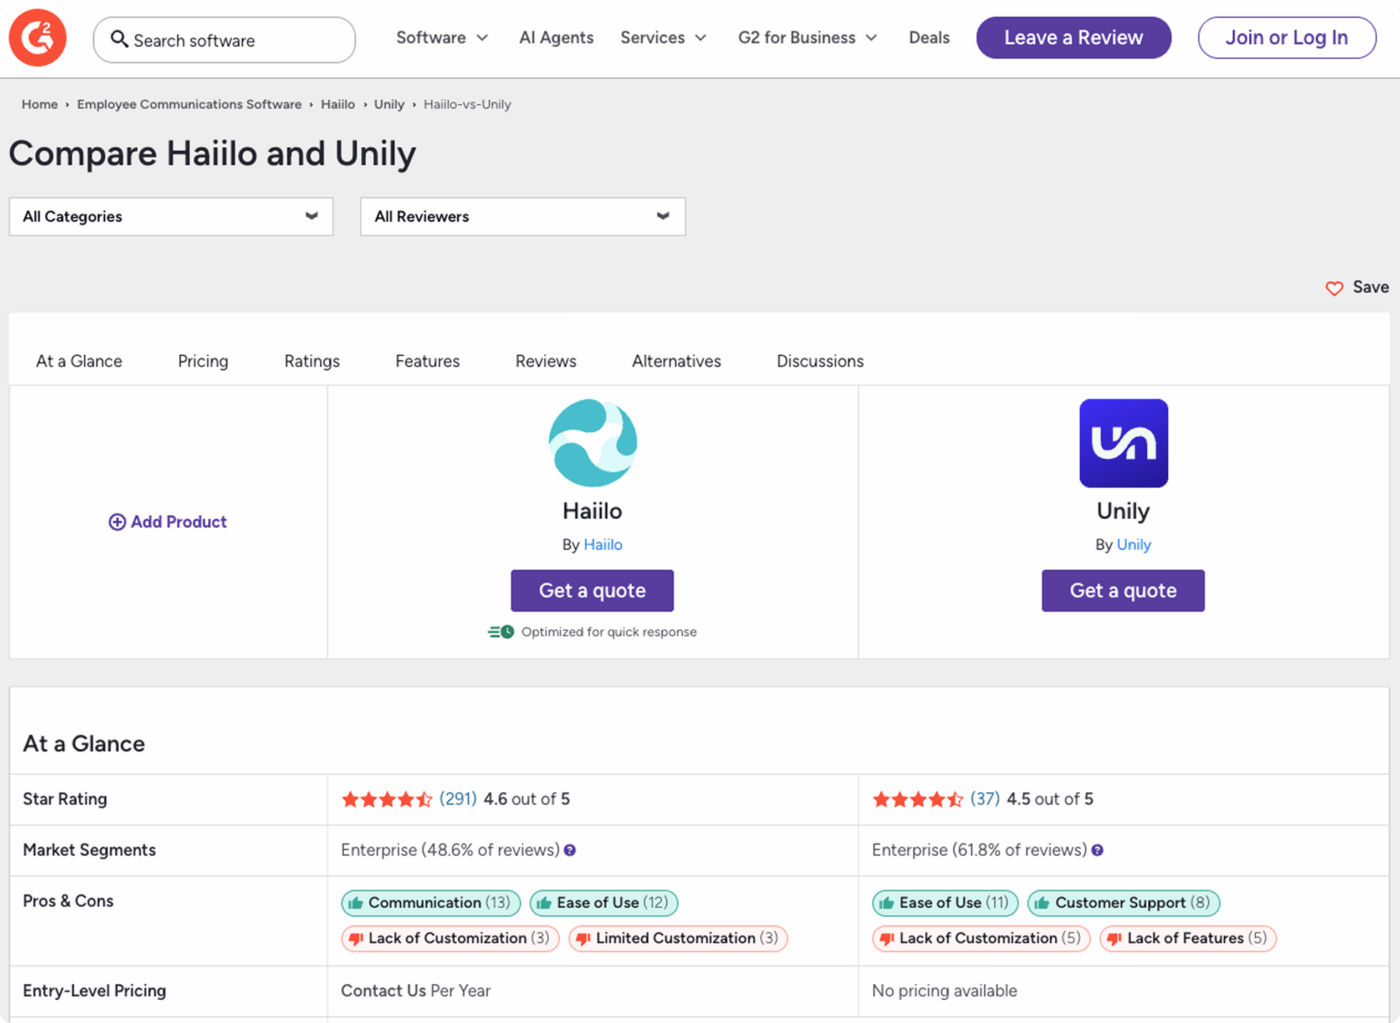Click the plus icon beside Add Product
The height and width of the screenshot is (1023, 1400).
117,522
